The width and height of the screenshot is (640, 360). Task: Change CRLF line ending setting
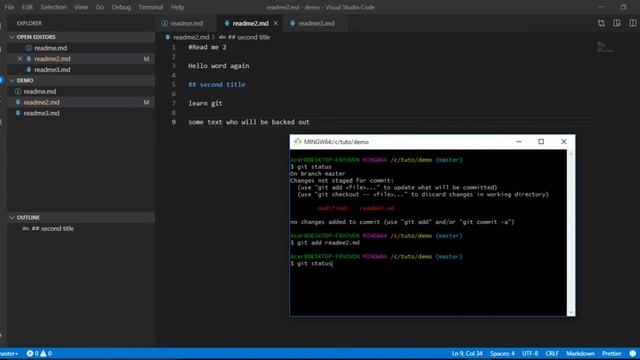pyautogui.click(x=552, y=353)
